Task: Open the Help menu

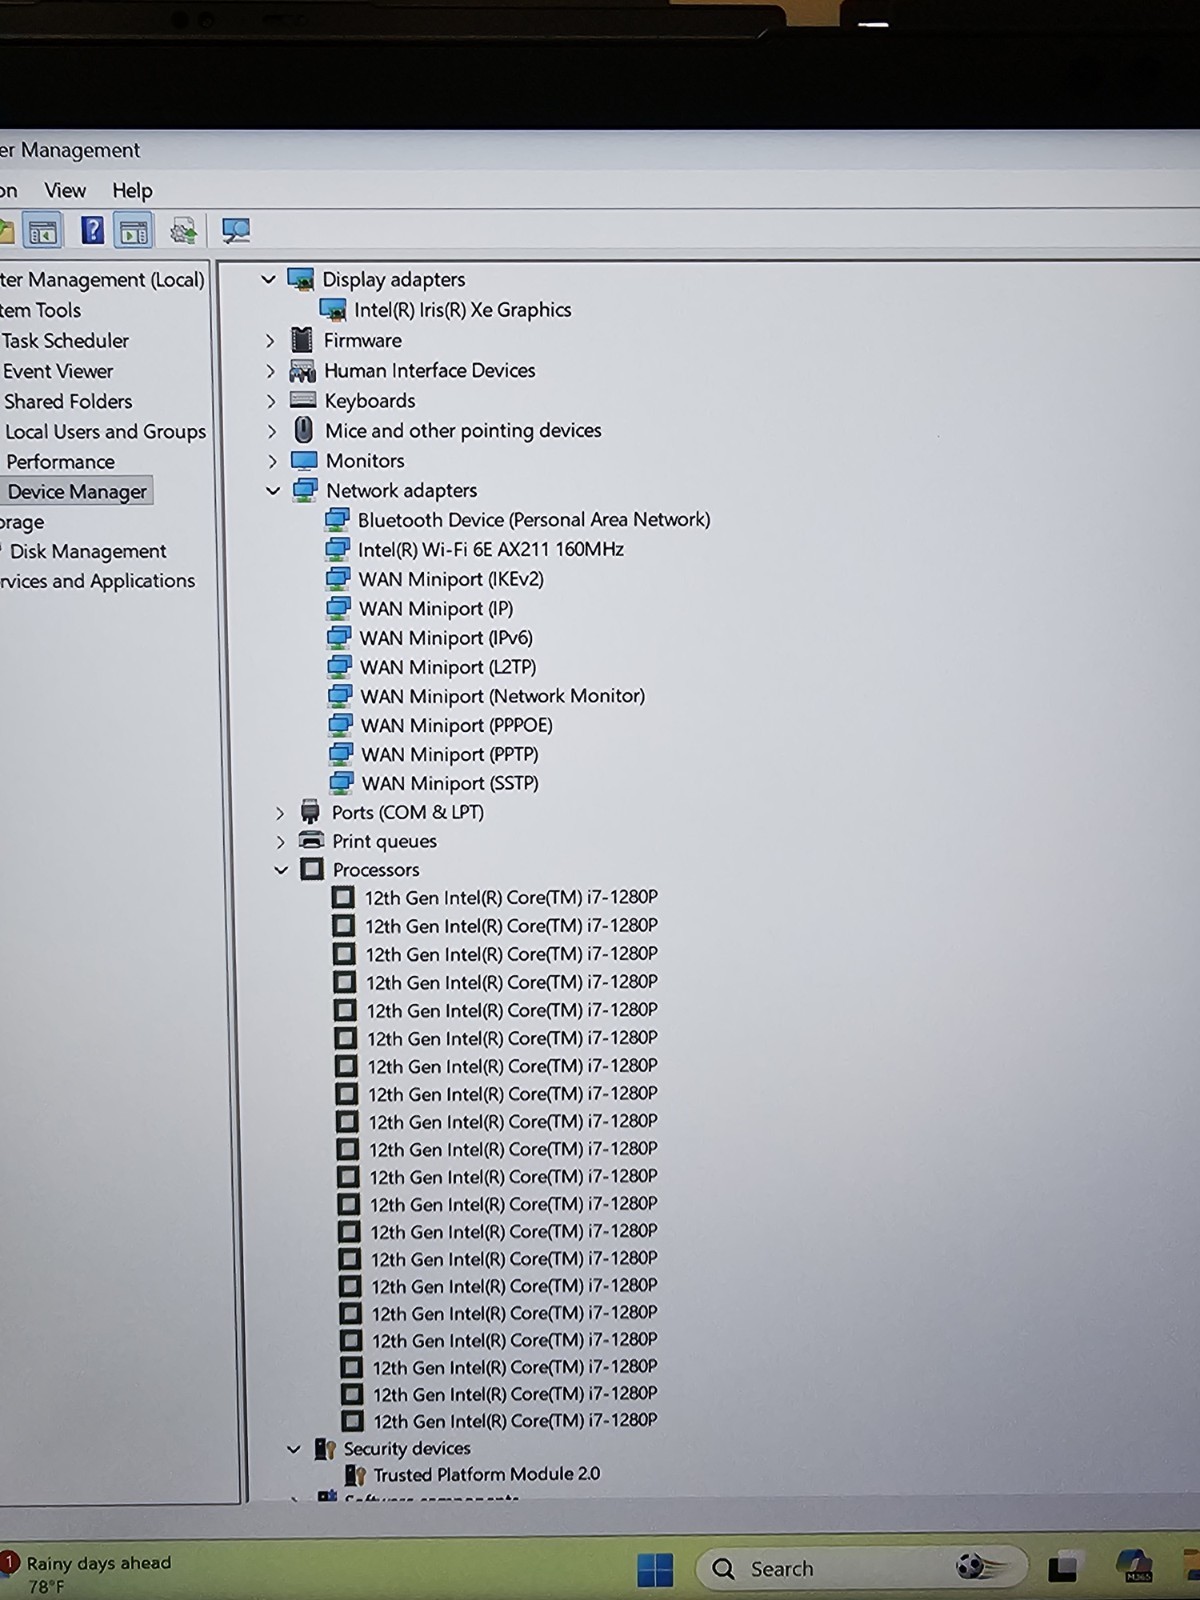Action: pos(132,190)
